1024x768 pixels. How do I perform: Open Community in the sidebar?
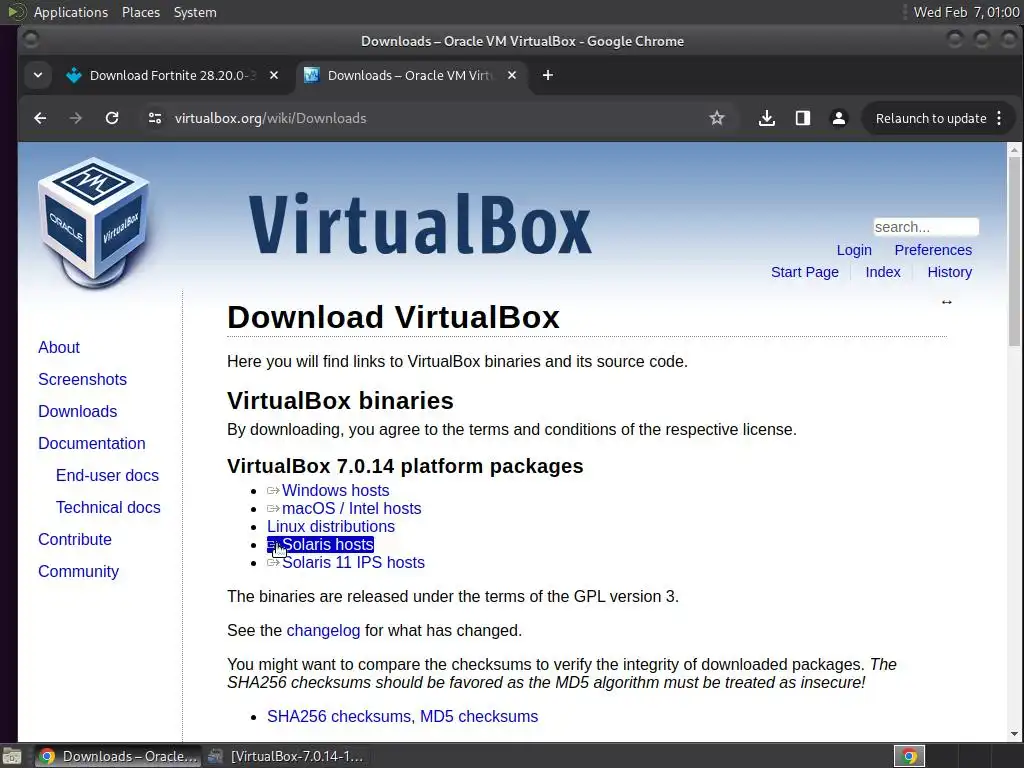coord(78,571)
